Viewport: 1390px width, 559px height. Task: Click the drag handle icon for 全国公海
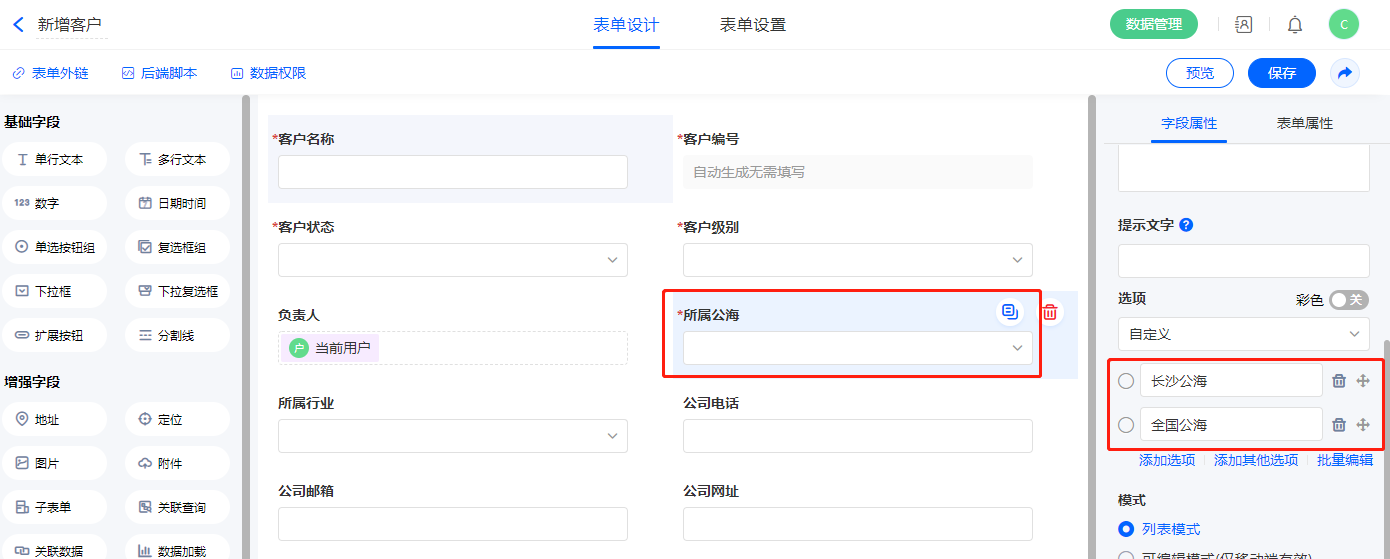click(1362, 425)
